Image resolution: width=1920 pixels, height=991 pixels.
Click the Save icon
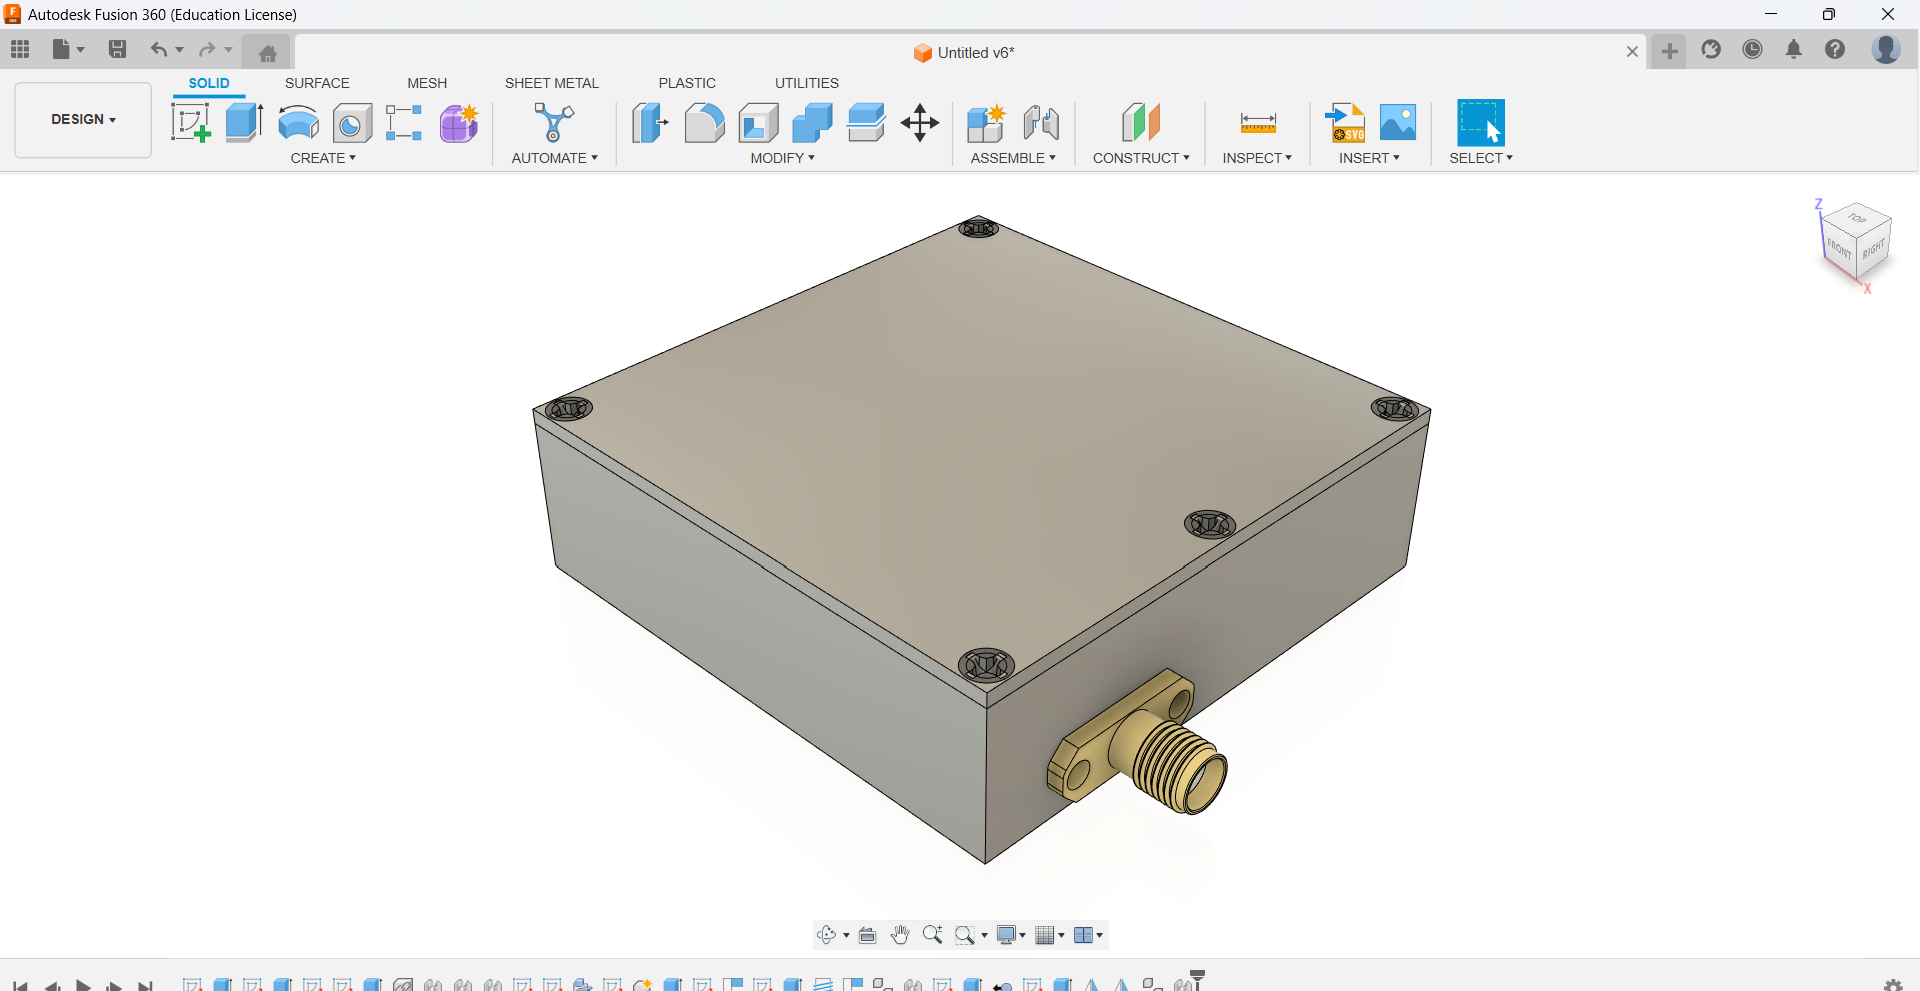tap(117, 49)
